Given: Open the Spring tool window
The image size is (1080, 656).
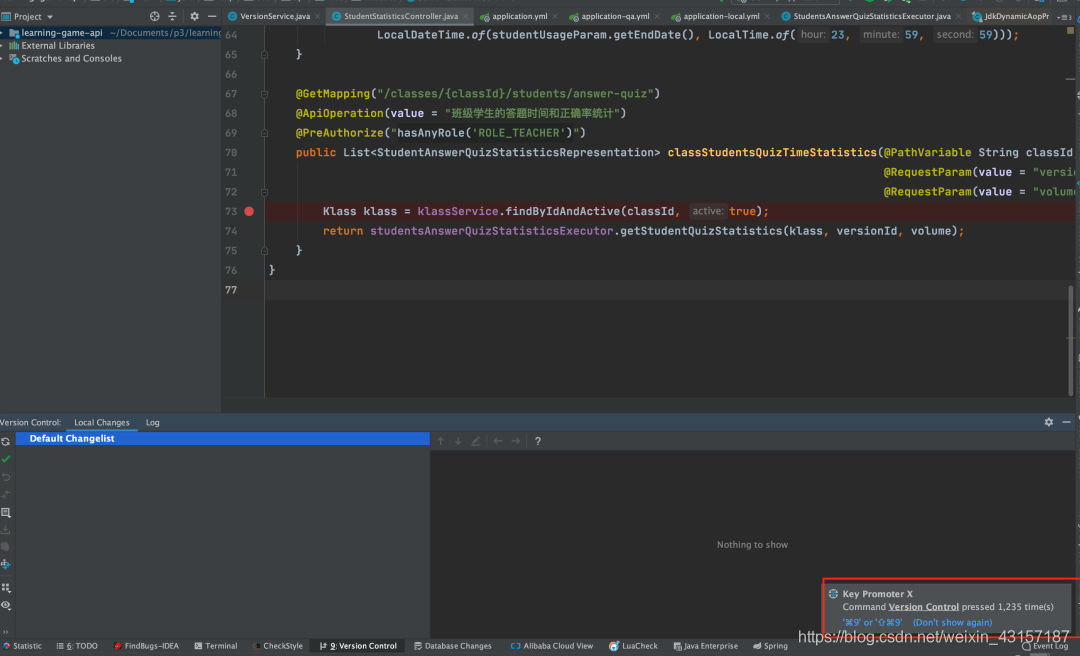Looking at the screenshot, I should (770, 646).
